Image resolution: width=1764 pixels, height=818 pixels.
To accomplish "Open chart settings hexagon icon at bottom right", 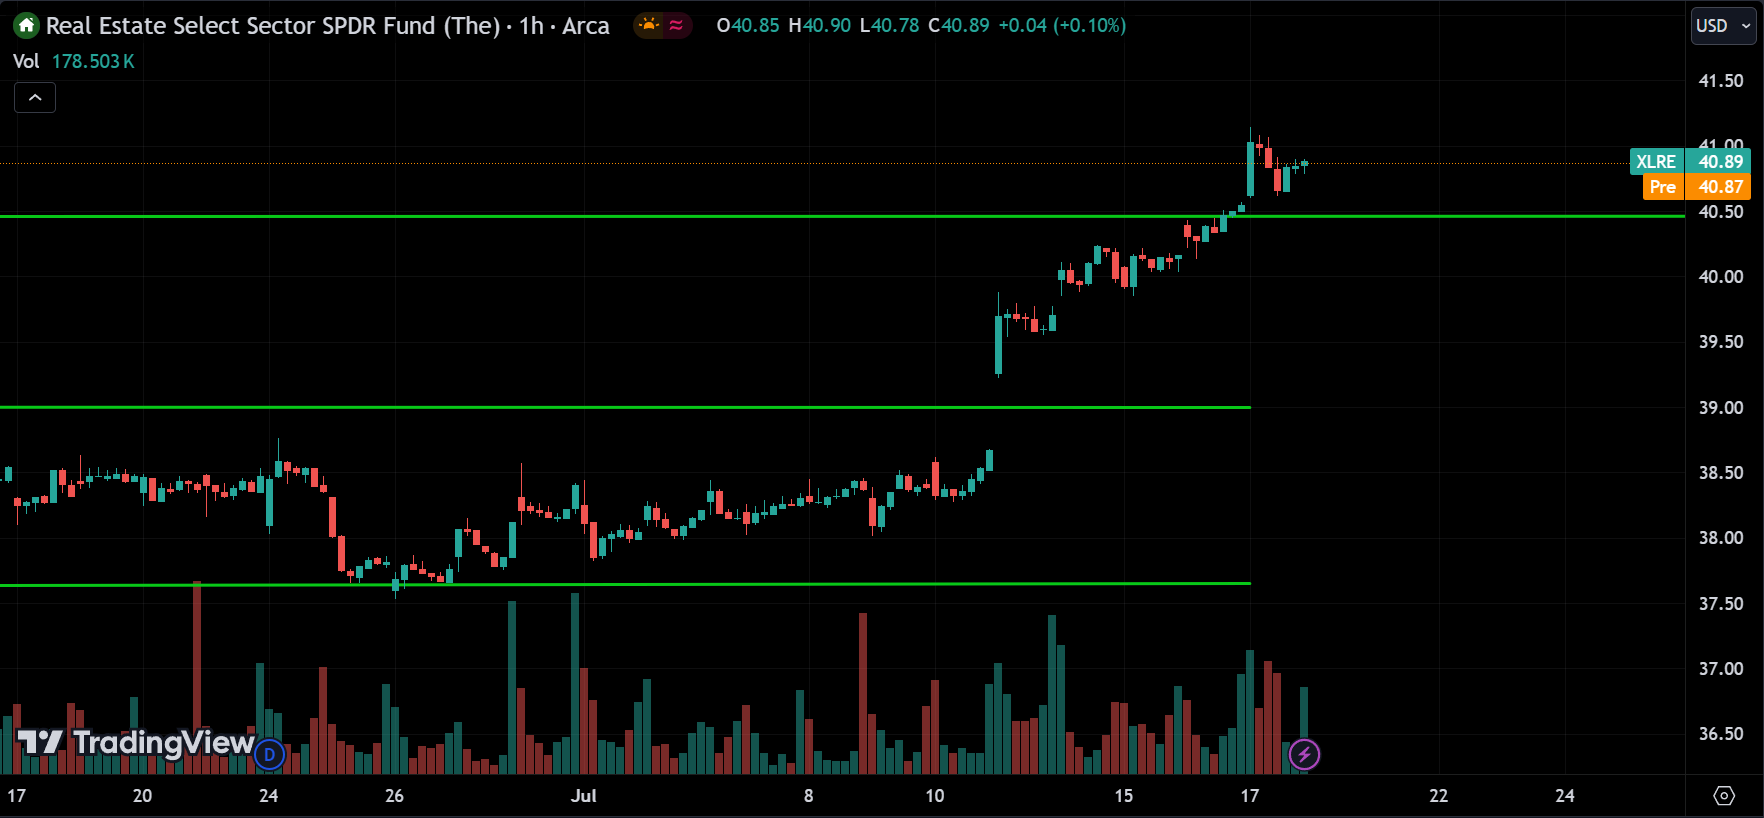I will [x=1724, y=796].
